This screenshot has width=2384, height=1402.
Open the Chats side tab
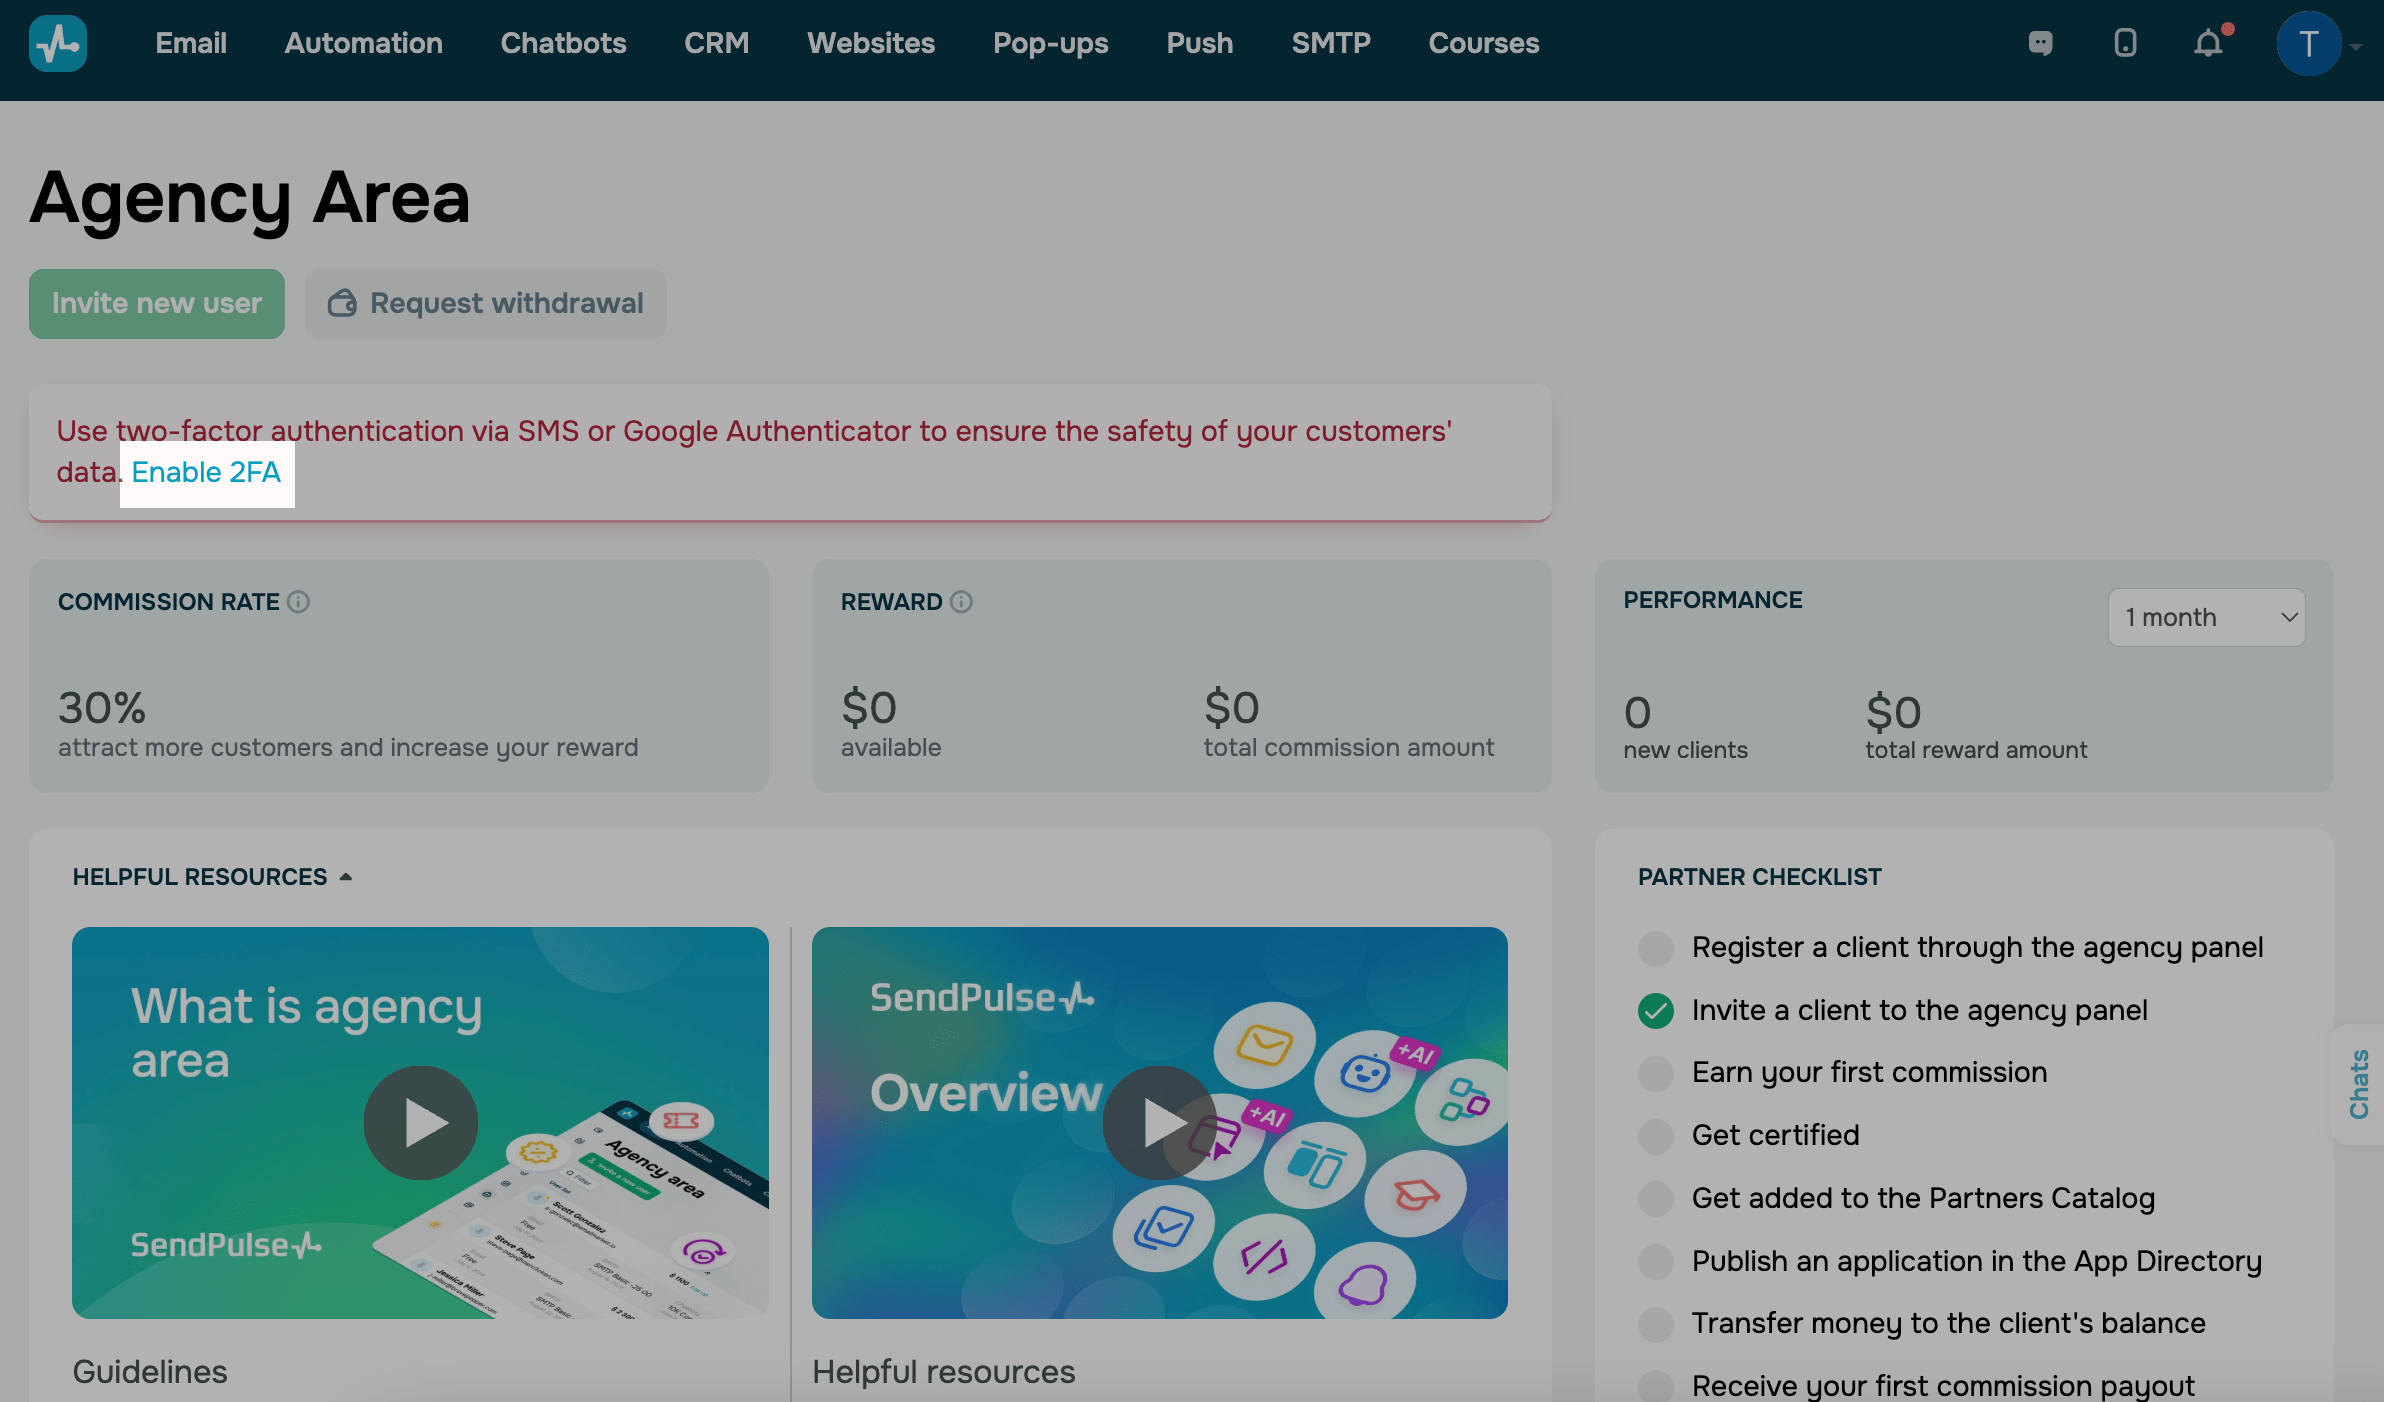pyautogui.click(x=2359, y=1084)
